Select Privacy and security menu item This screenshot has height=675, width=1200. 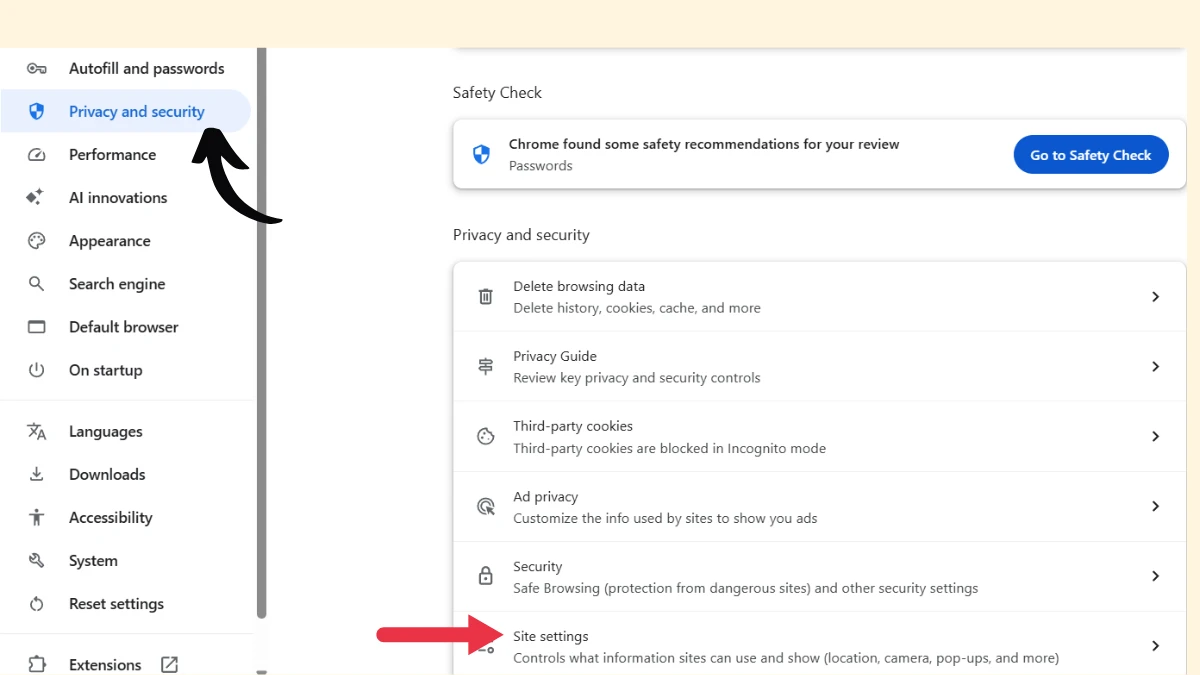coord(125,111)
